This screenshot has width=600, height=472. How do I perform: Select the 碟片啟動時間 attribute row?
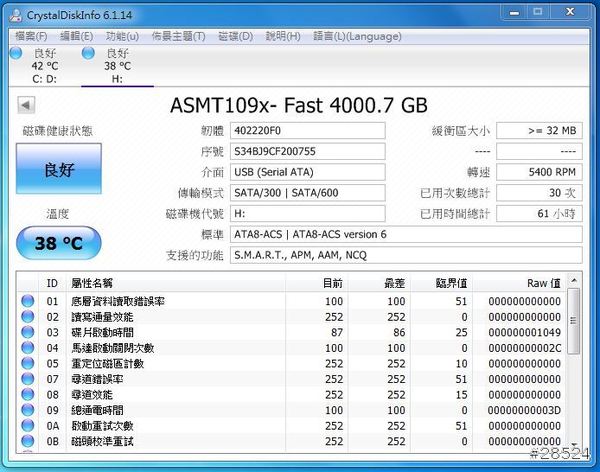[292, 332]
